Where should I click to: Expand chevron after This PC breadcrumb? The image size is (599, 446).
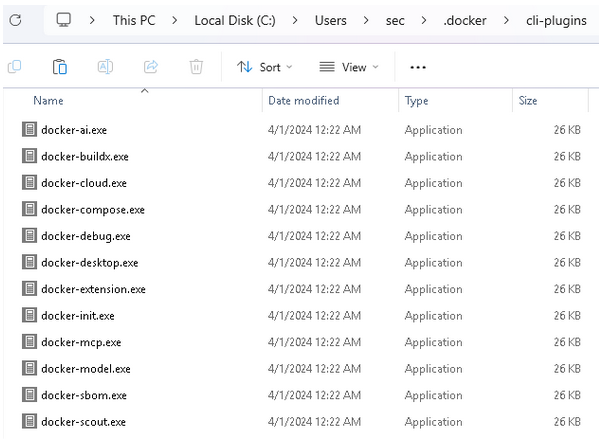click(175, 20)
